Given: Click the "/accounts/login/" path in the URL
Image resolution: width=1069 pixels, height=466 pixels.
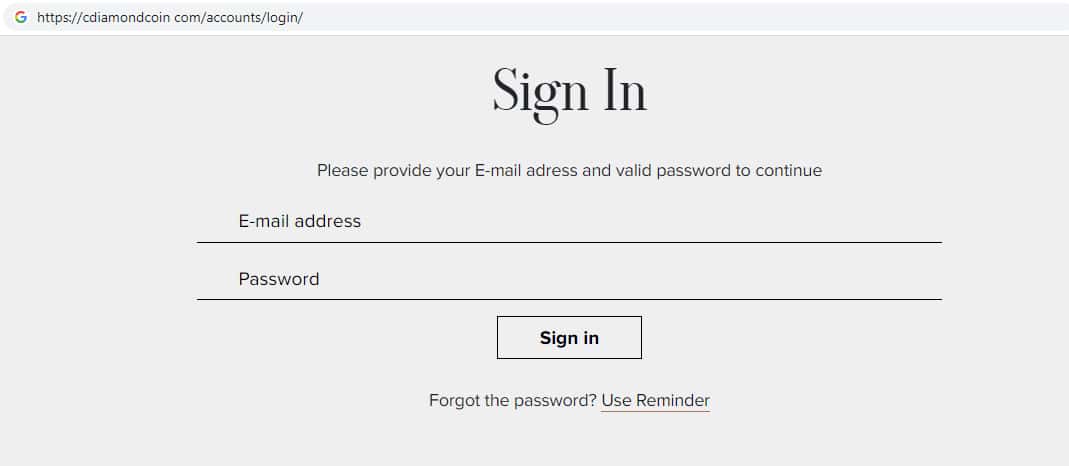Looking at the screenshot, I should point(253,18).
